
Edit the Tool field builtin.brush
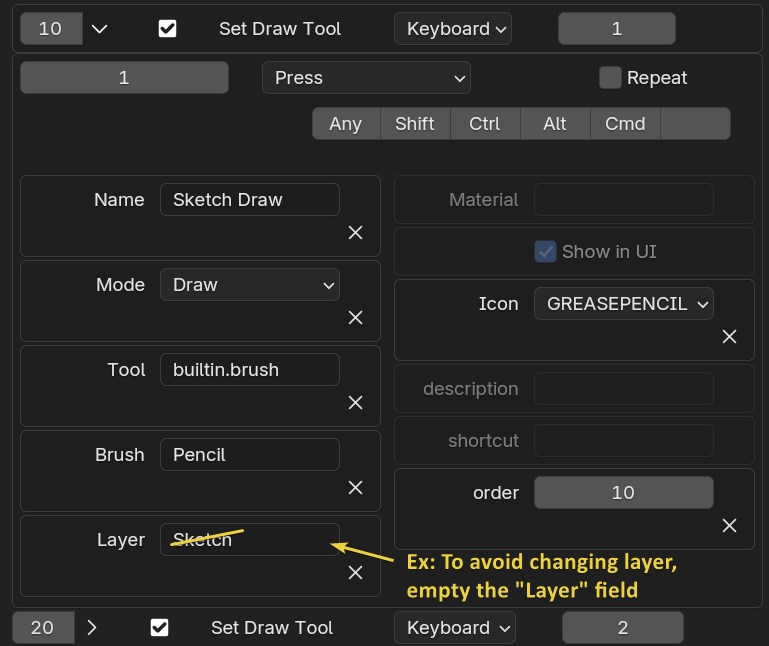pyautogui.click(x=250, y=369)
